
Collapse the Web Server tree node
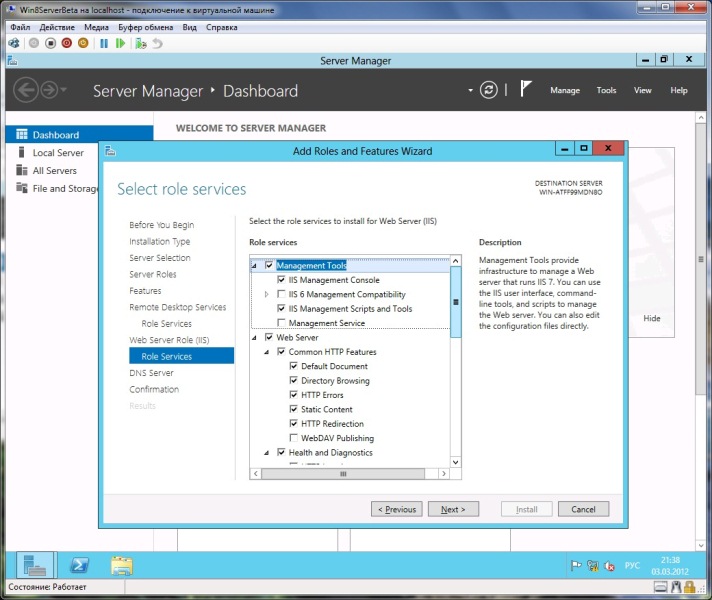(x=254, y=338)
